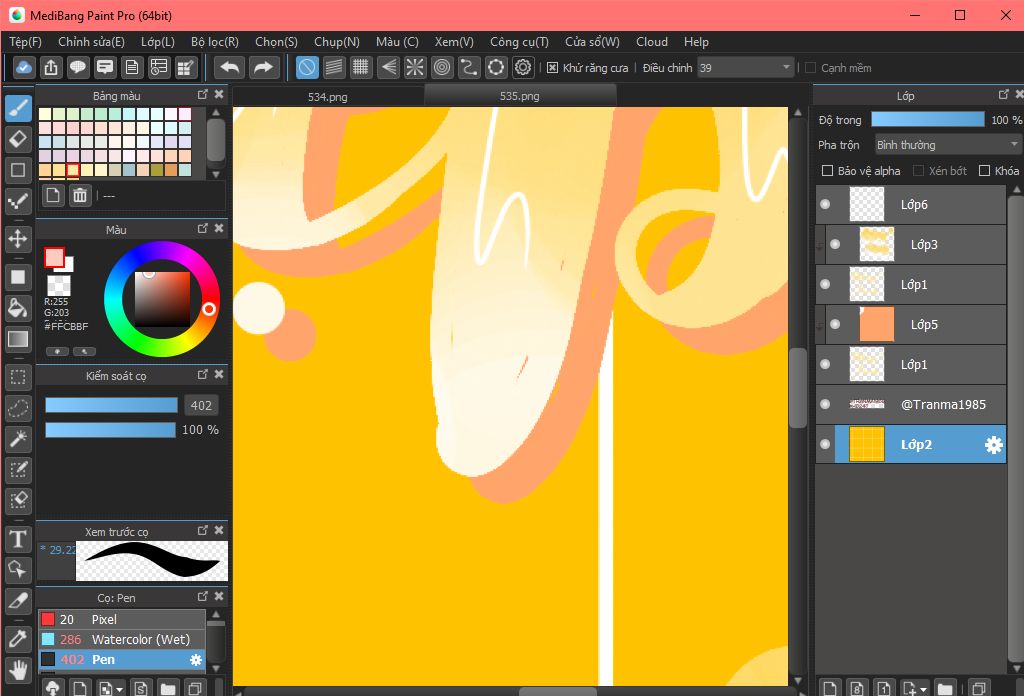Switch to the 534.png tab
Viewport: 1024px width, 696px height.
[328, 97]
